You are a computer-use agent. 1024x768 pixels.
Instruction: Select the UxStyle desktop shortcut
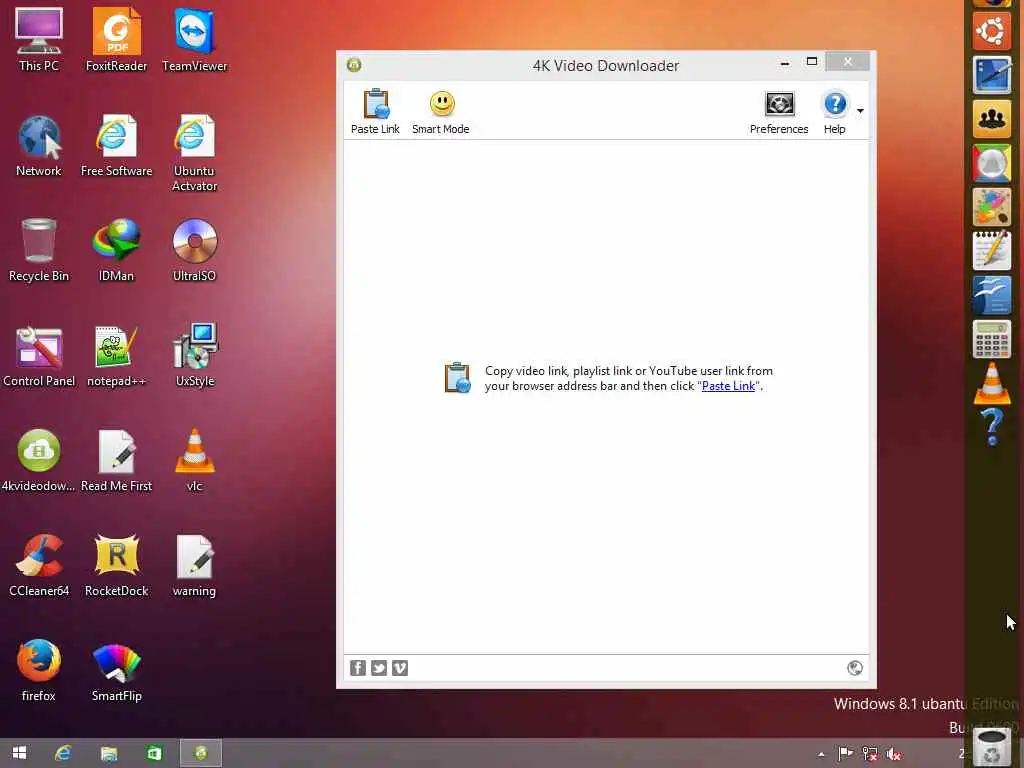[x=195, y=355]
